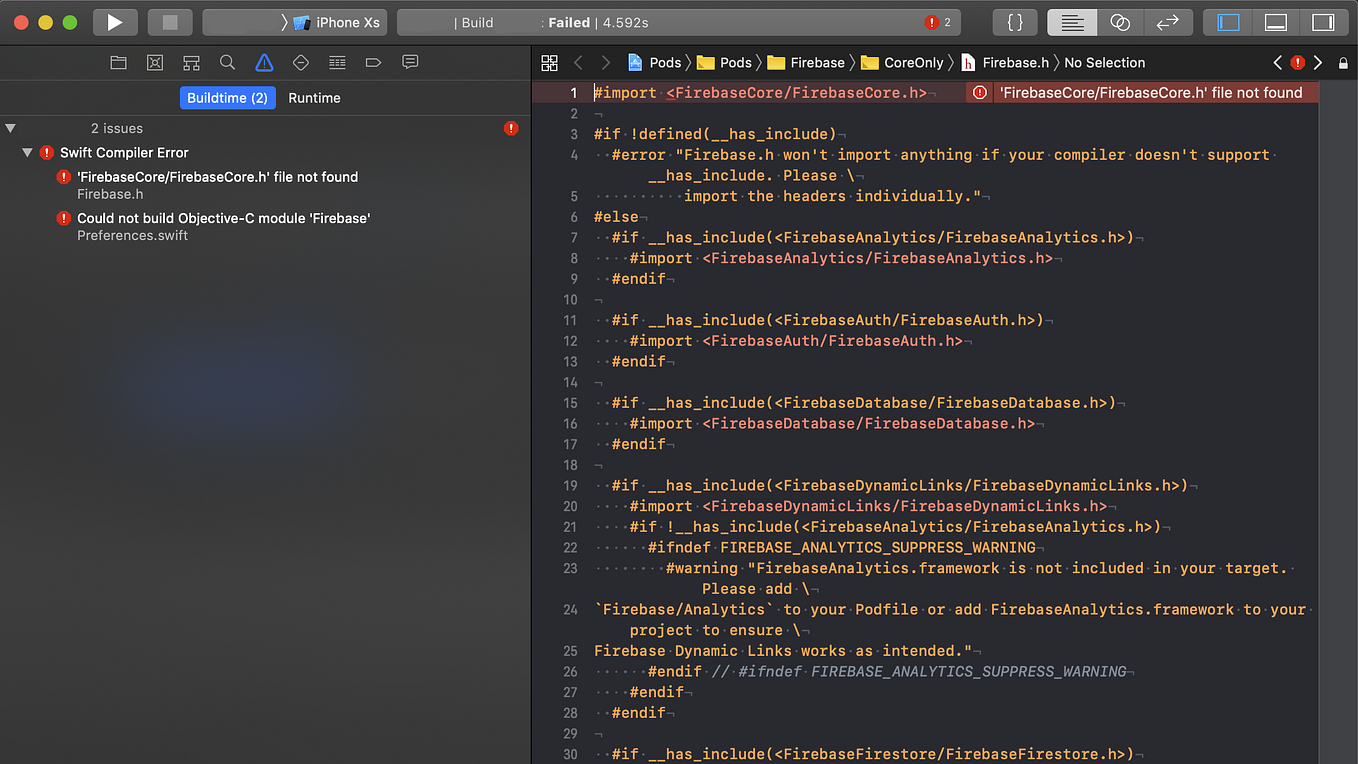
Task: Switch to the Assistant editor
Action: pos(1120,22)
